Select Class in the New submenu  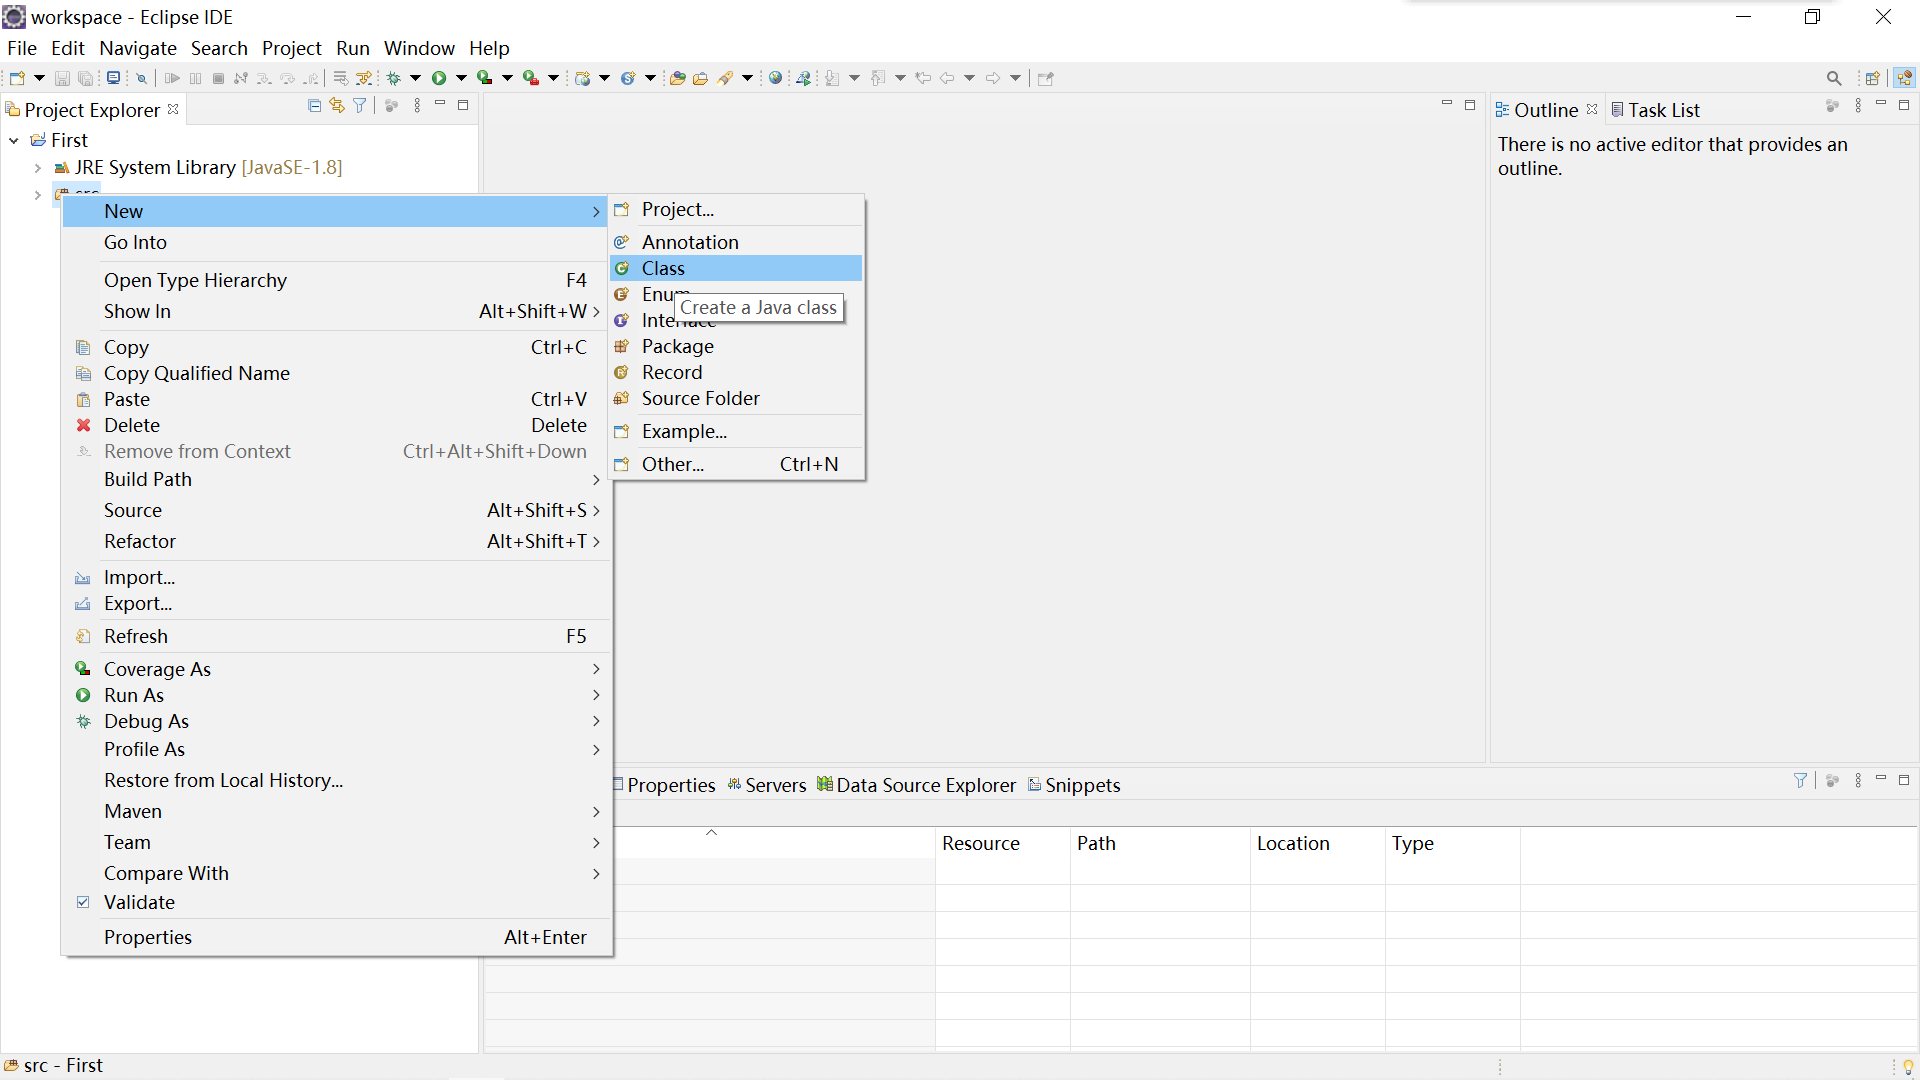coord(736,268)
